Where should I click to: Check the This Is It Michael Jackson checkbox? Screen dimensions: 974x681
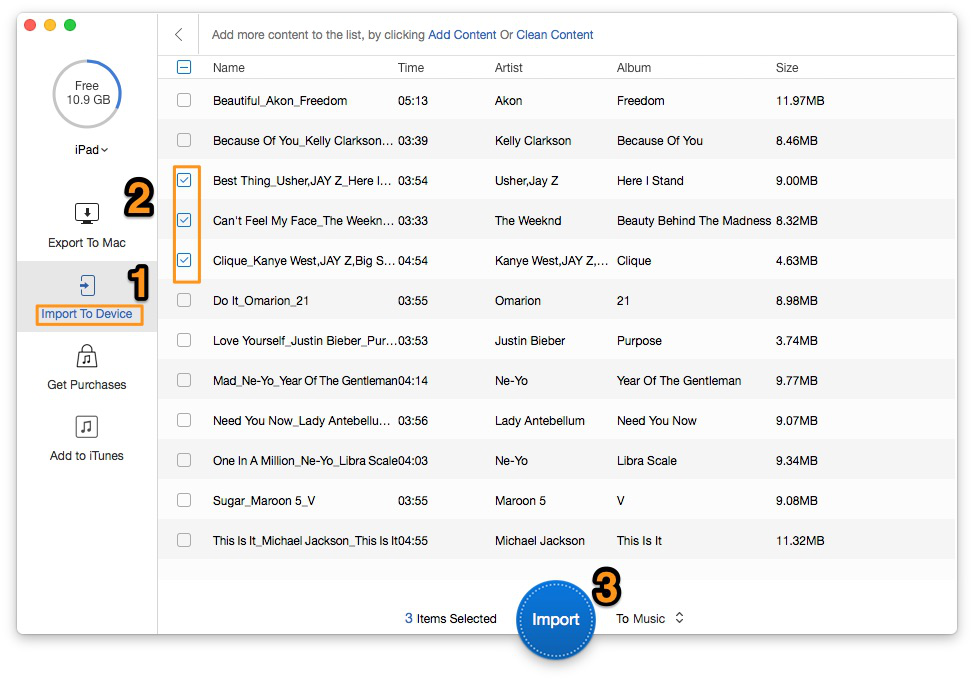(184, 540)
